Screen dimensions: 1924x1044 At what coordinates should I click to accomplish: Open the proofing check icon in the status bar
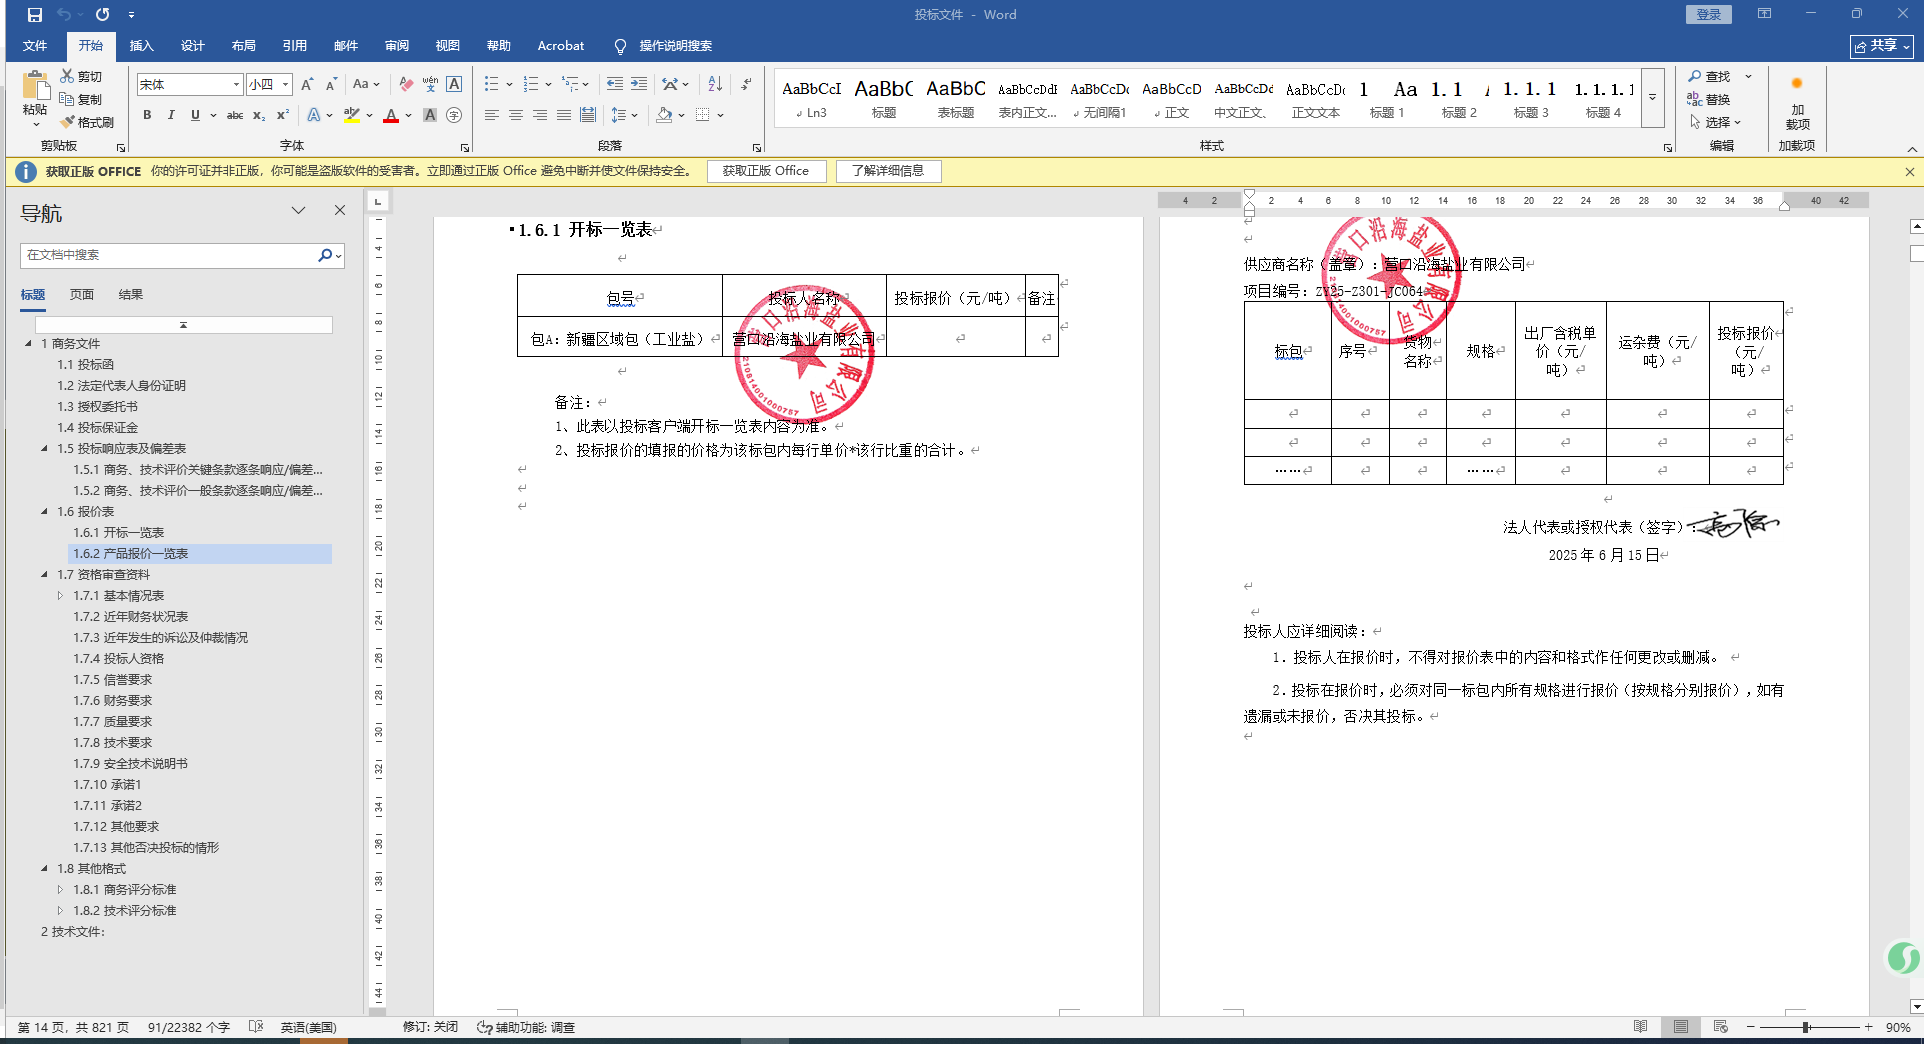(x=256, y=1027)
